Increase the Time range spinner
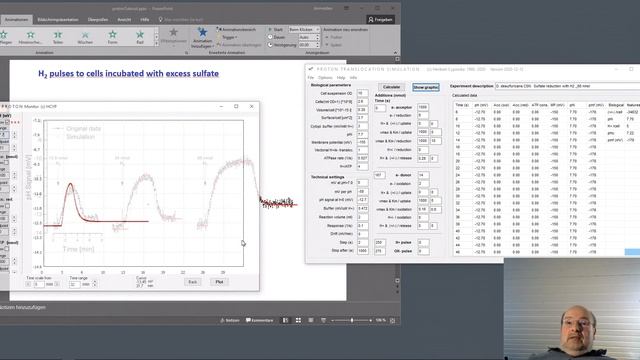Viewport: 640px width, 360px height. click(95, 282)
